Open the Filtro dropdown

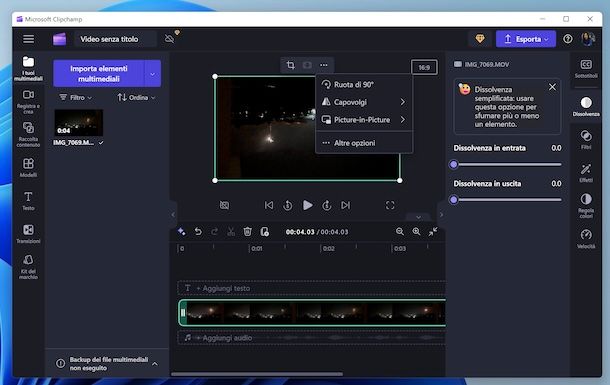point(75,98)
